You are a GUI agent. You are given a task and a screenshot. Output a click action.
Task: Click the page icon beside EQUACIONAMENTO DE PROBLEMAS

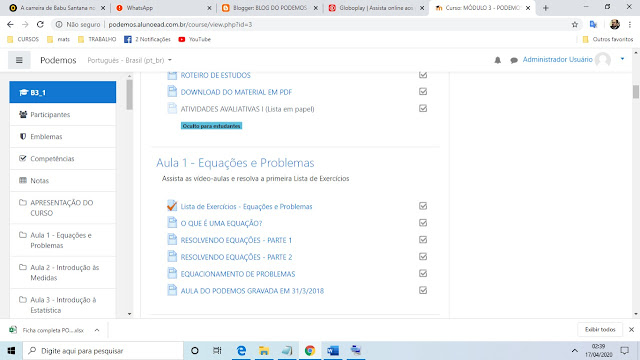tap(172, 273)
